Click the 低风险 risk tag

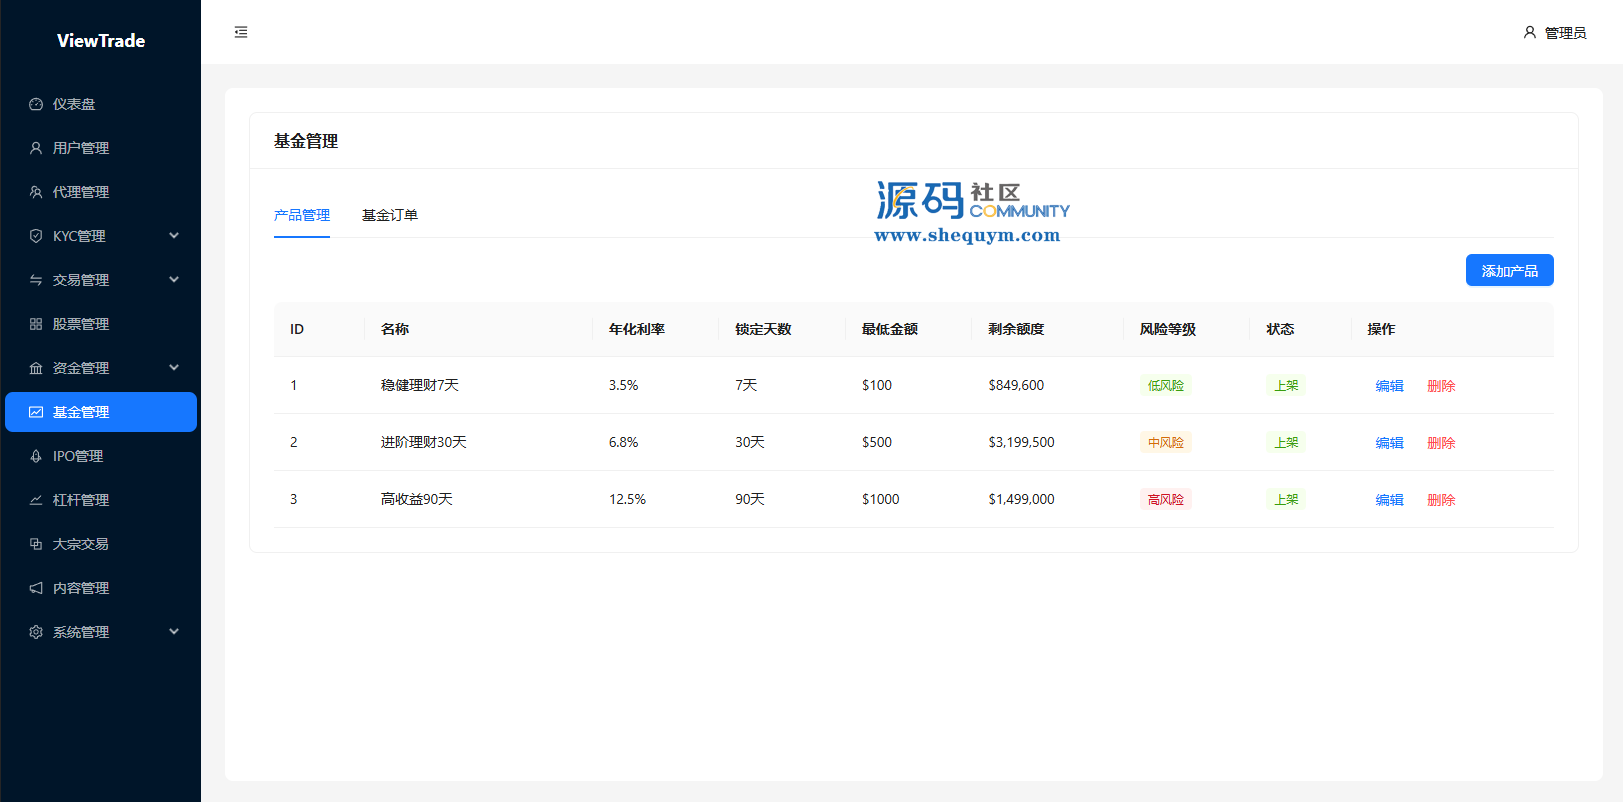click(1166, 386)
